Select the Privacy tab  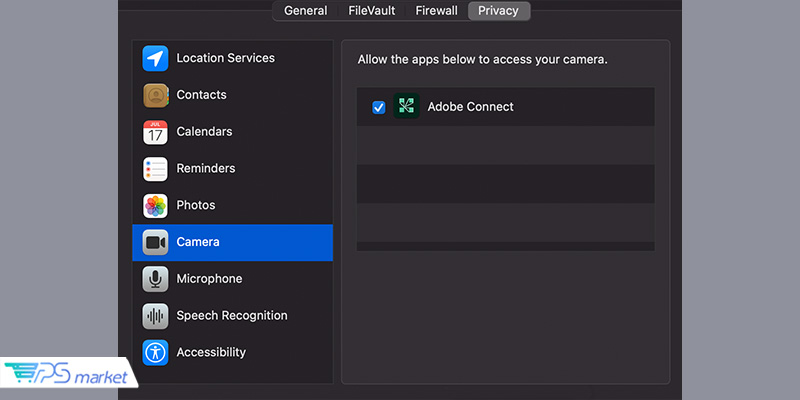(x=498, y=11)
